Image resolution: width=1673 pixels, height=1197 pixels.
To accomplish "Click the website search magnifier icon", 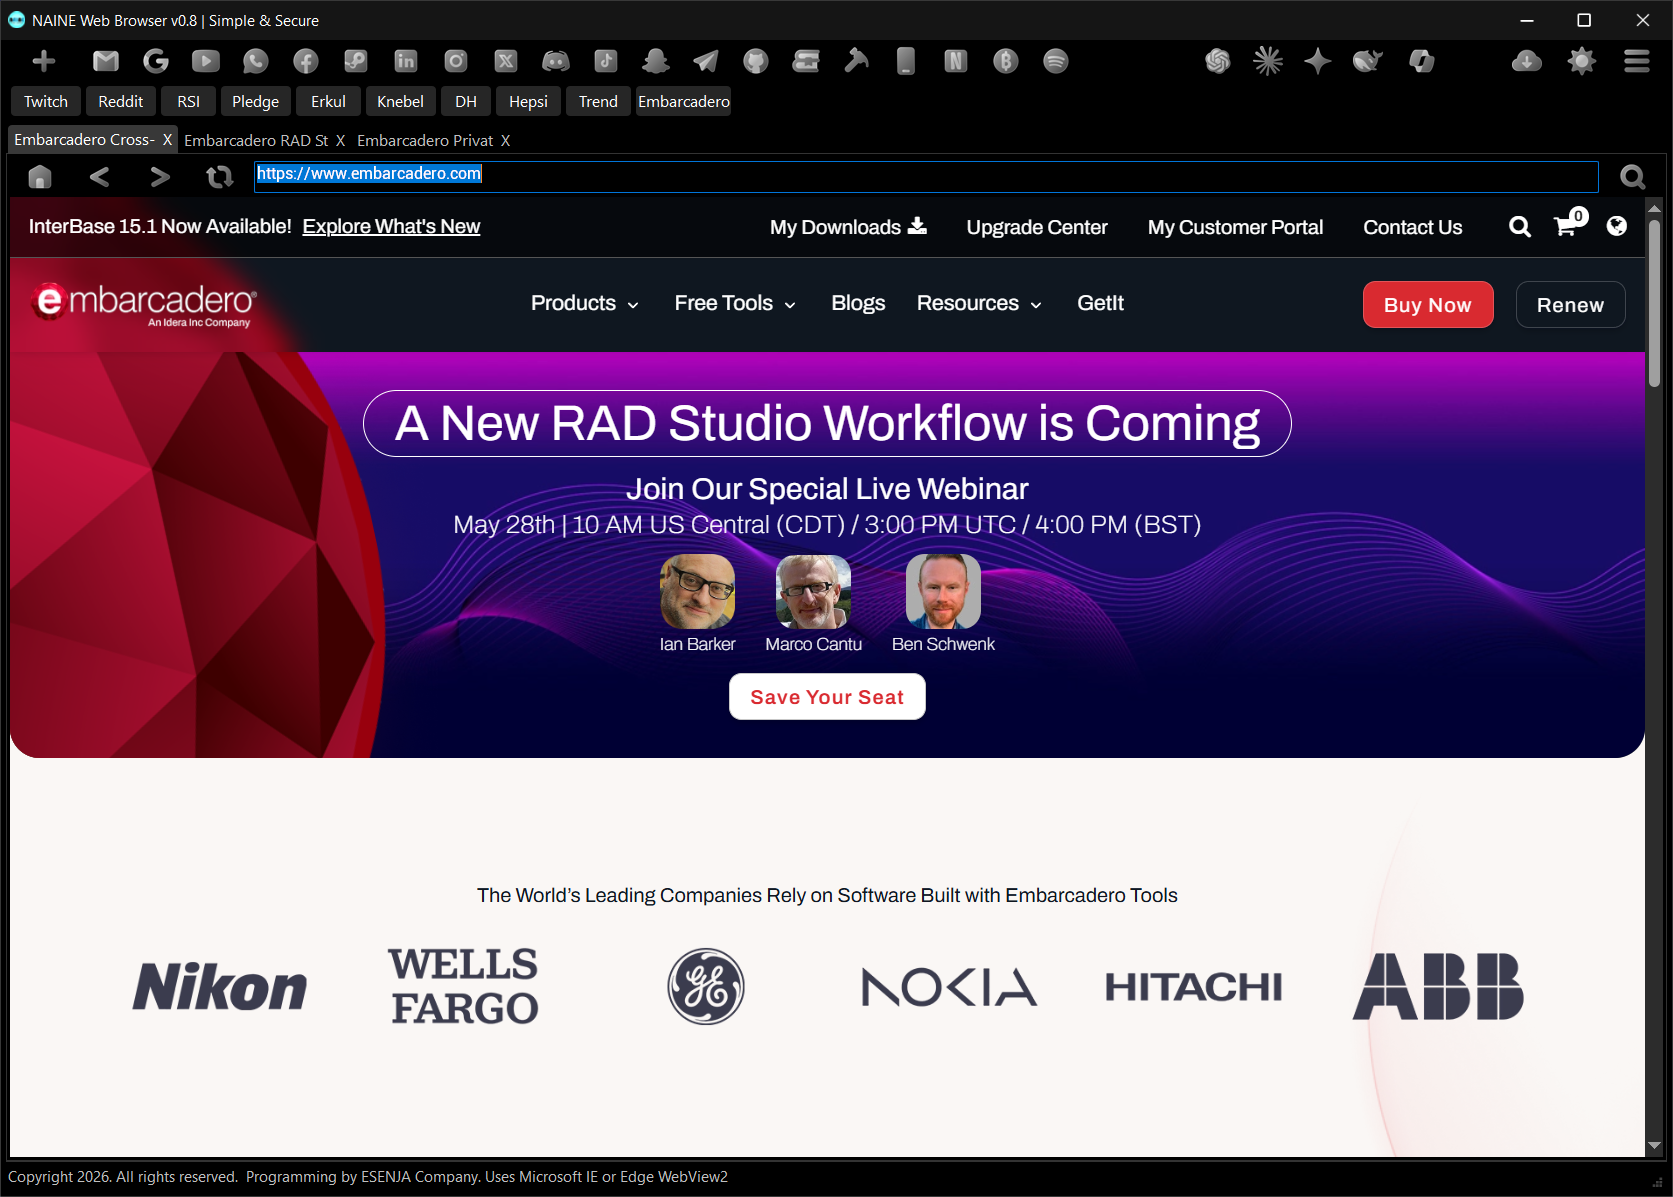I will [1520, 227].
